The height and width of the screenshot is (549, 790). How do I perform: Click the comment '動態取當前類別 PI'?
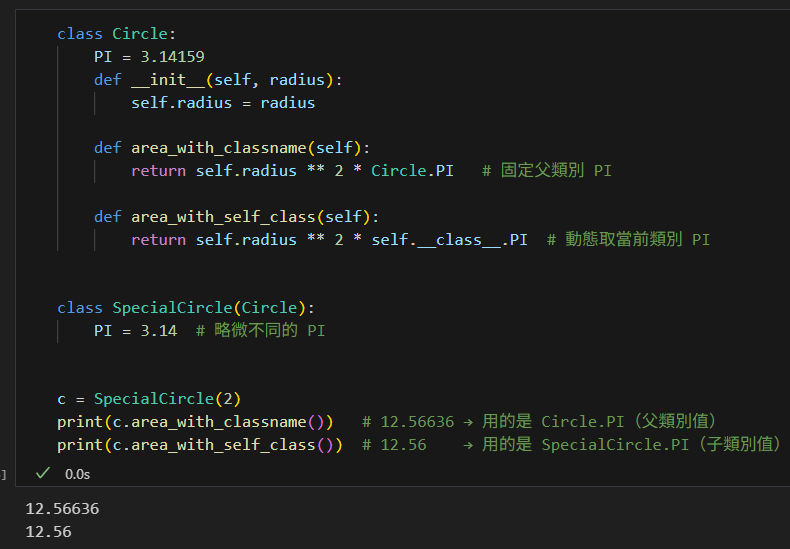(628, 240)
